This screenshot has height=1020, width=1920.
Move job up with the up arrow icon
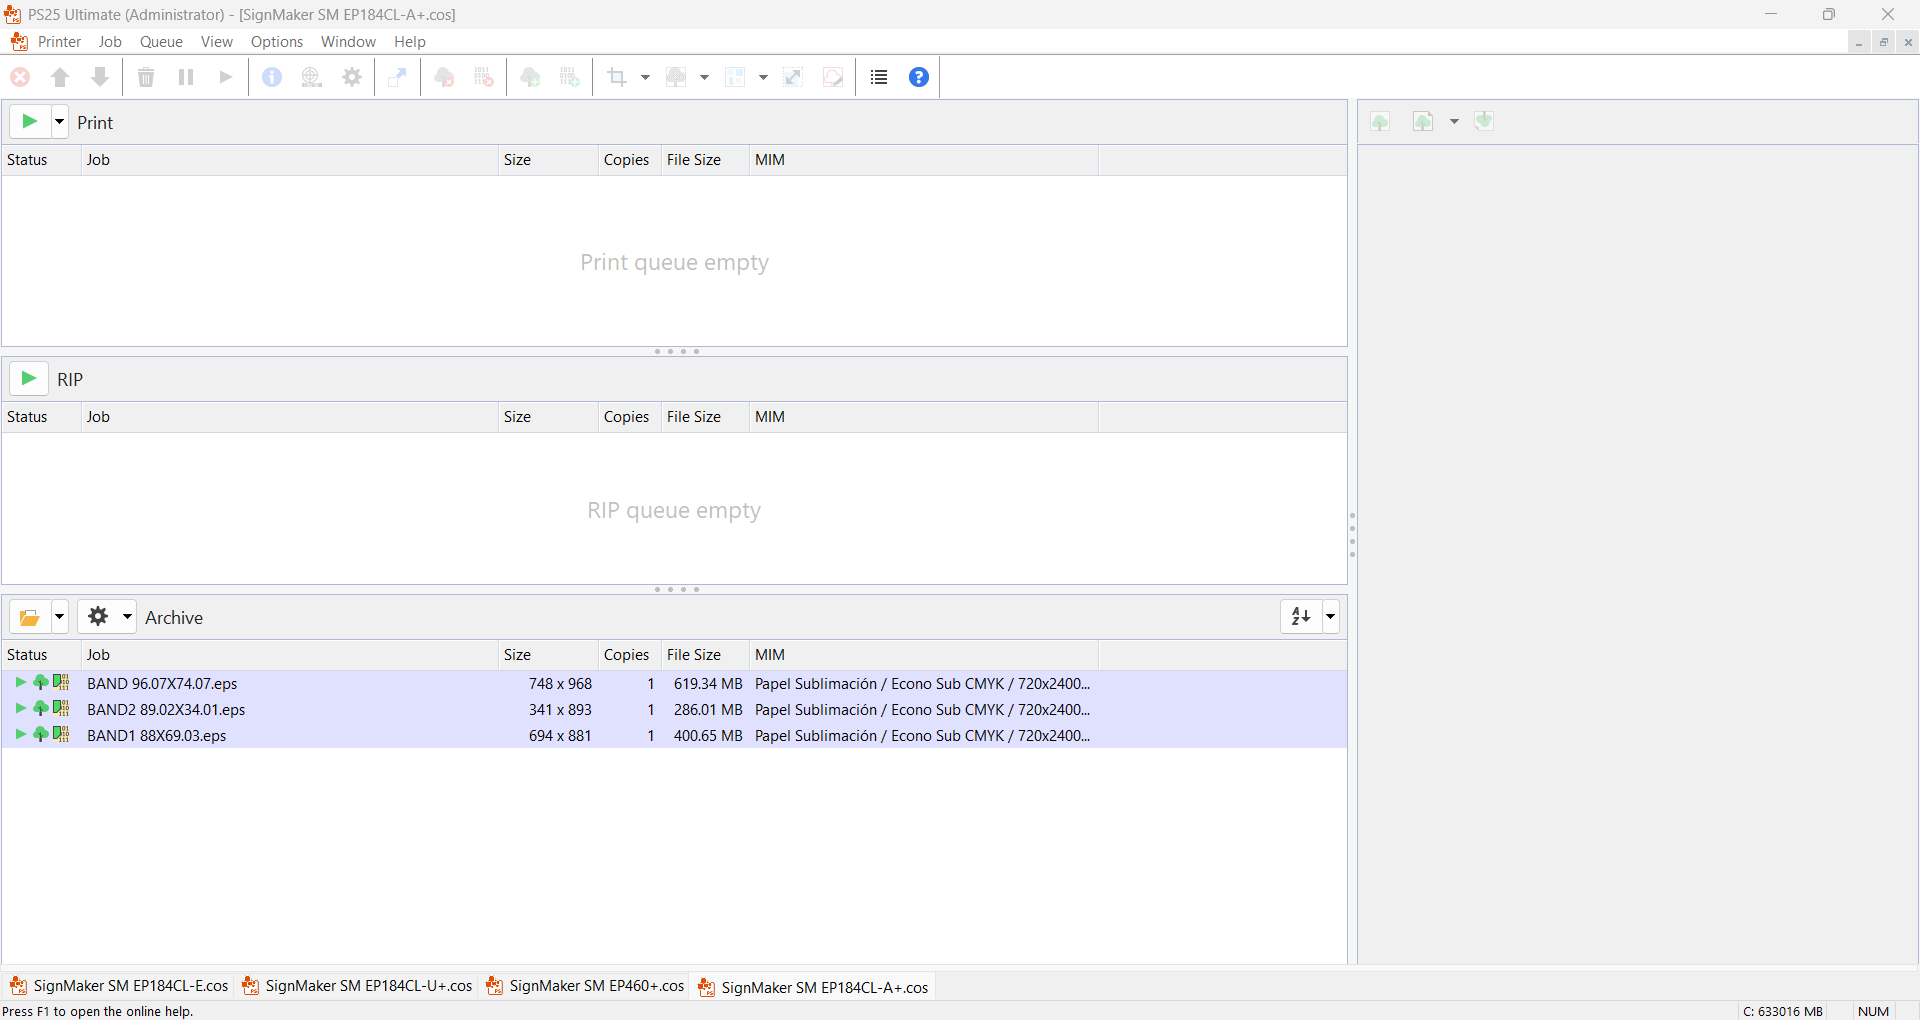pyautogui.click(x=60, y=77)
